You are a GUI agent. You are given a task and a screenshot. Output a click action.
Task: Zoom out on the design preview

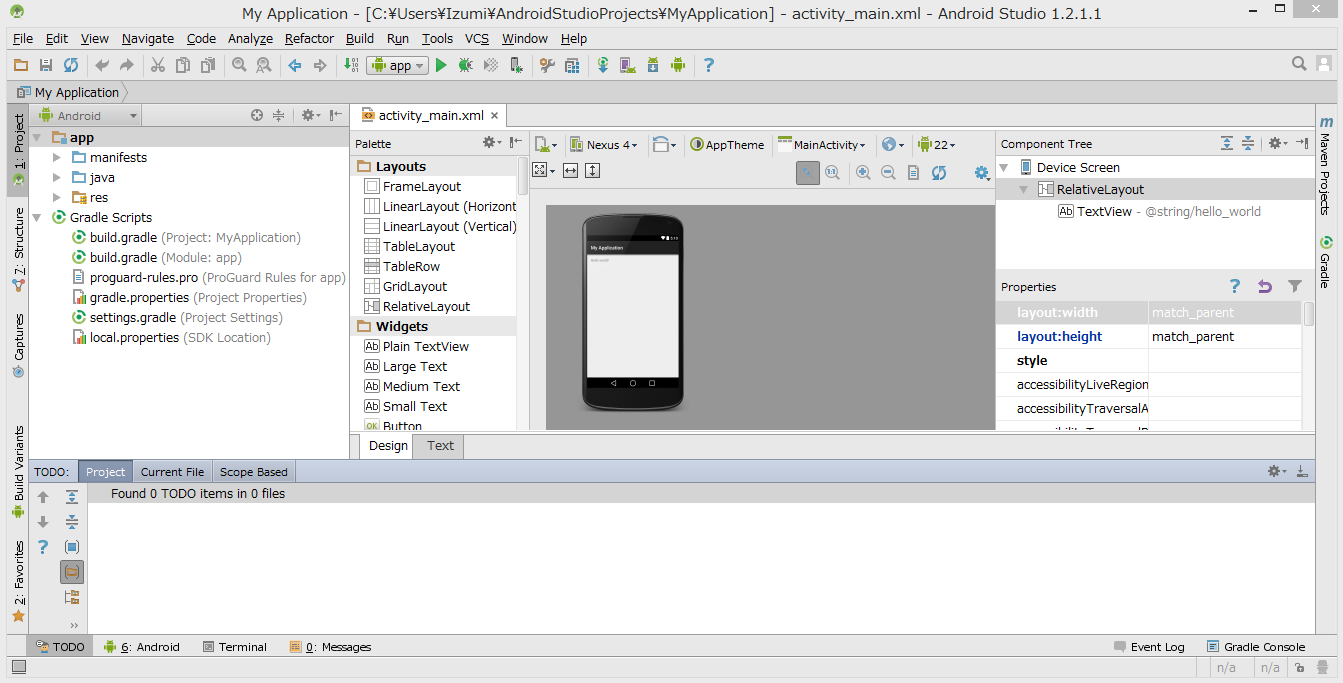[x=888, y=173]
